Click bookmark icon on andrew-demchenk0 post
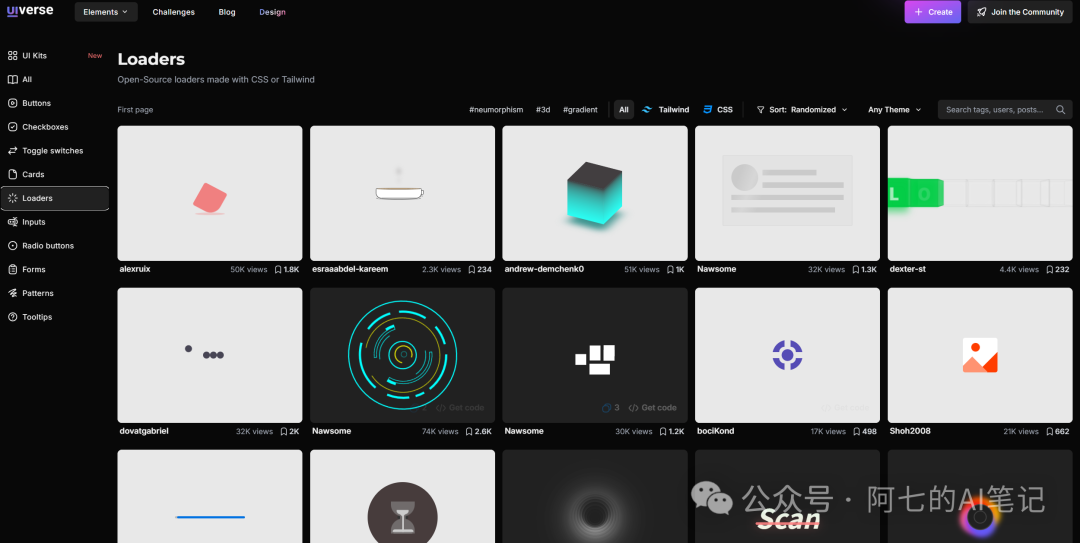Screen dimensions: 1080x543 (x=670, y=269)
